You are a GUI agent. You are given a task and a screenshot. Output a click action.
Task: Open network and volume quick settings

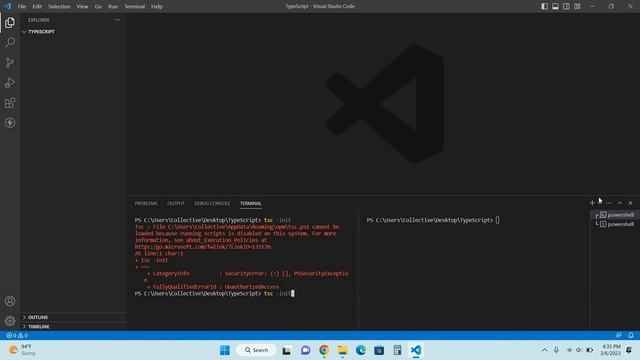point(580,350)
